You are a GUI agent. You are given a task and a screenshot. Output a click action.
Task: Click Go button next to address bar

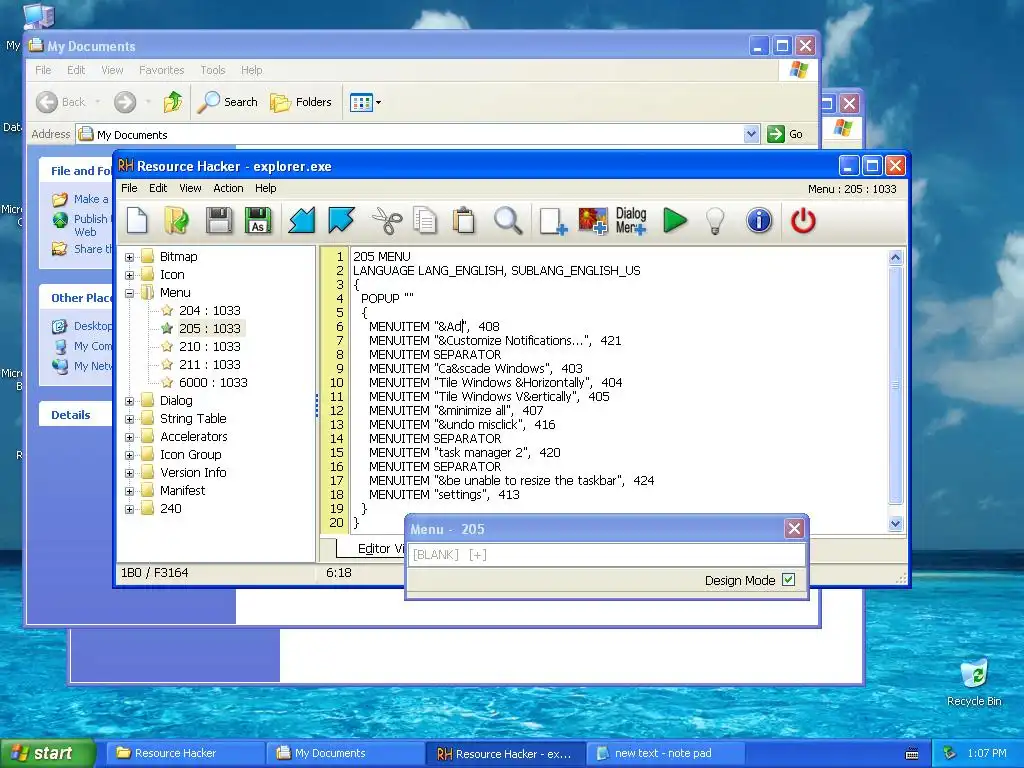785,134
